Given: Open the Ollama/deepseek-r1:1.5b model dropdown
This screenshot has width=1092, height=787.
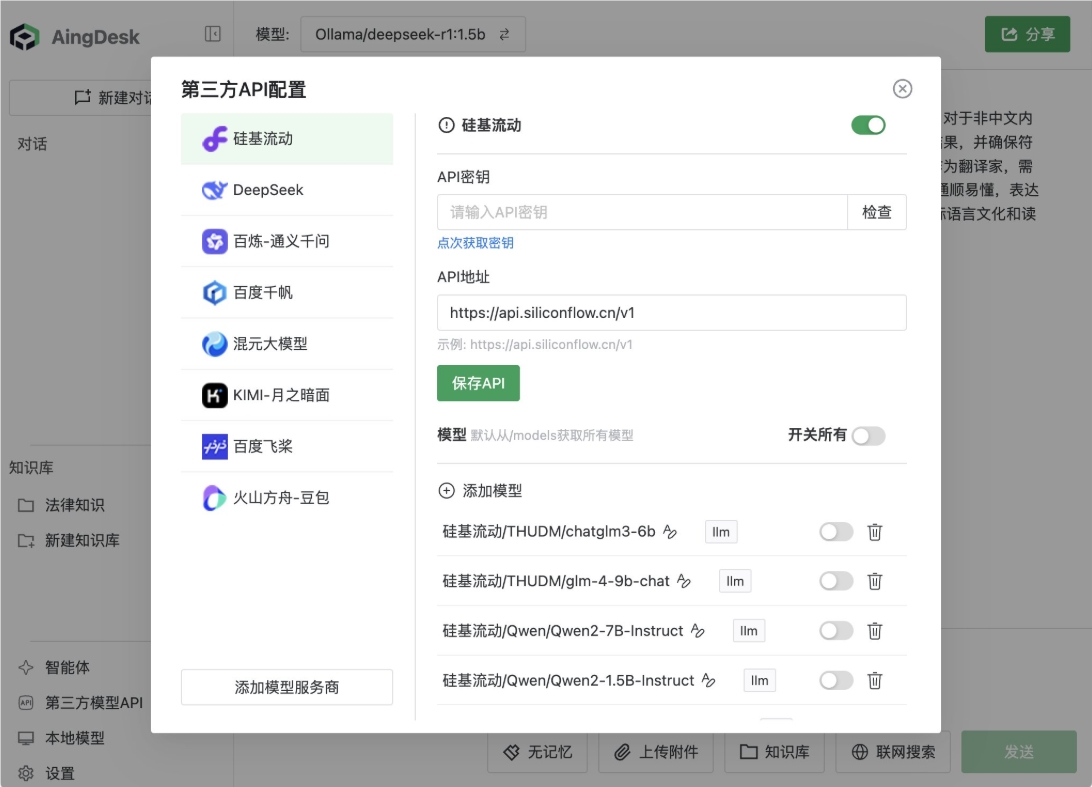Looking at the screenshot, I should click(413, 33).
